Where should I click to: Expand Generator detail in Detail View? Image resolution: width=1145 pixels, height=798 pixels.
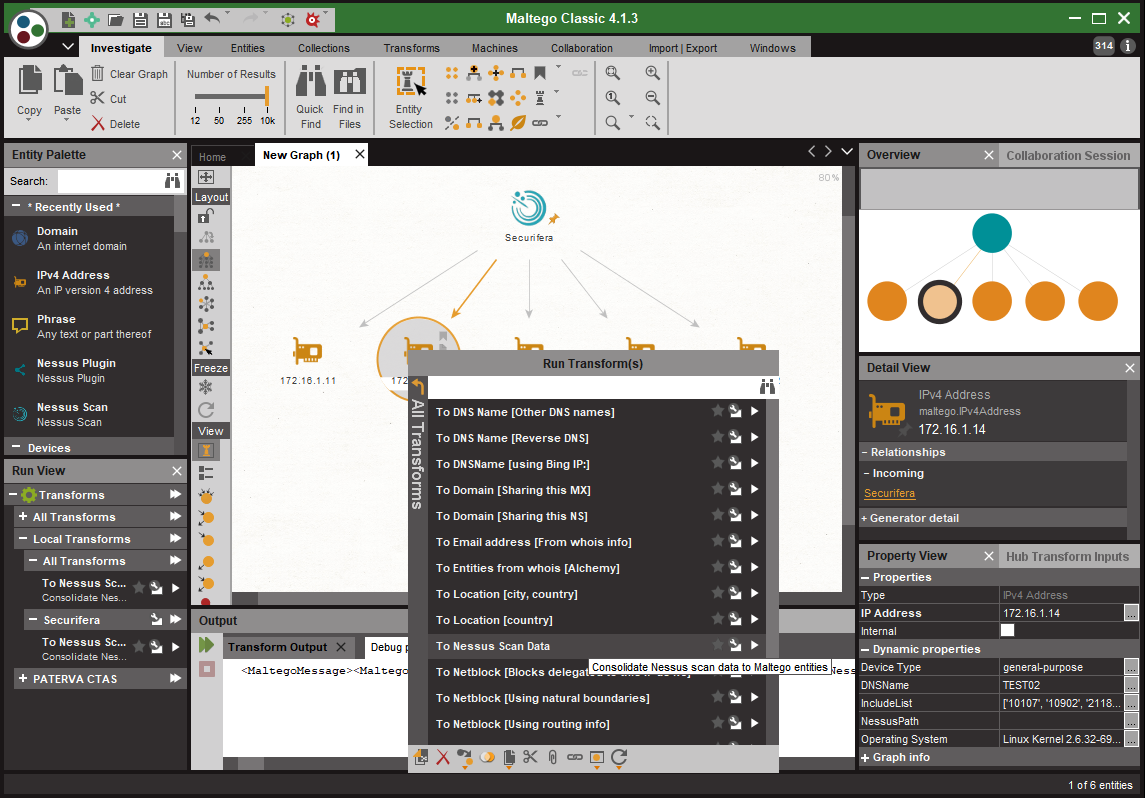point(865,518)
